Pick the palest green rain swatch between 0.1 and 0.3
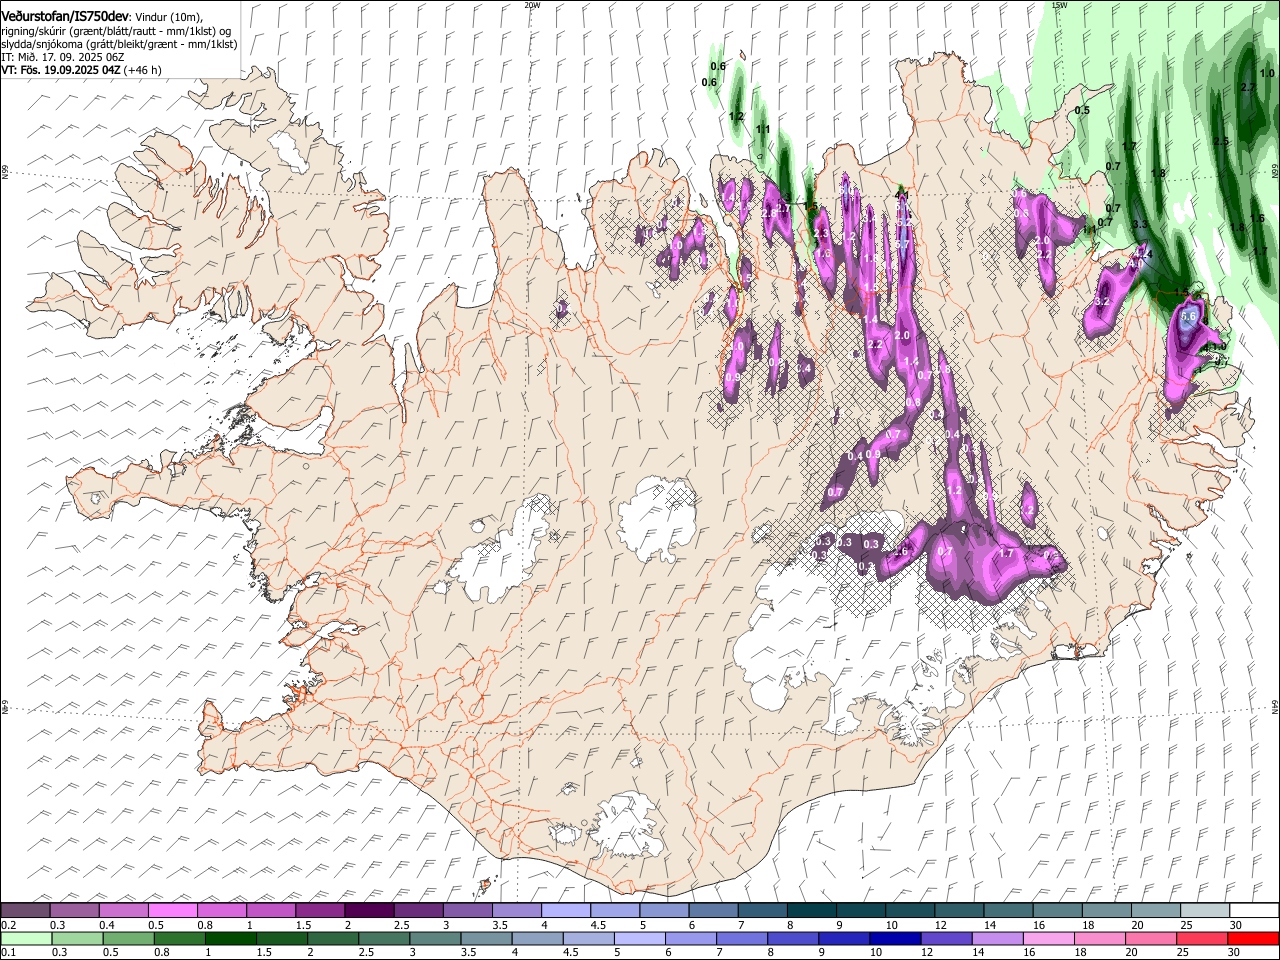The height and width of the screenshot is (960, 1280). coord(26,938)
